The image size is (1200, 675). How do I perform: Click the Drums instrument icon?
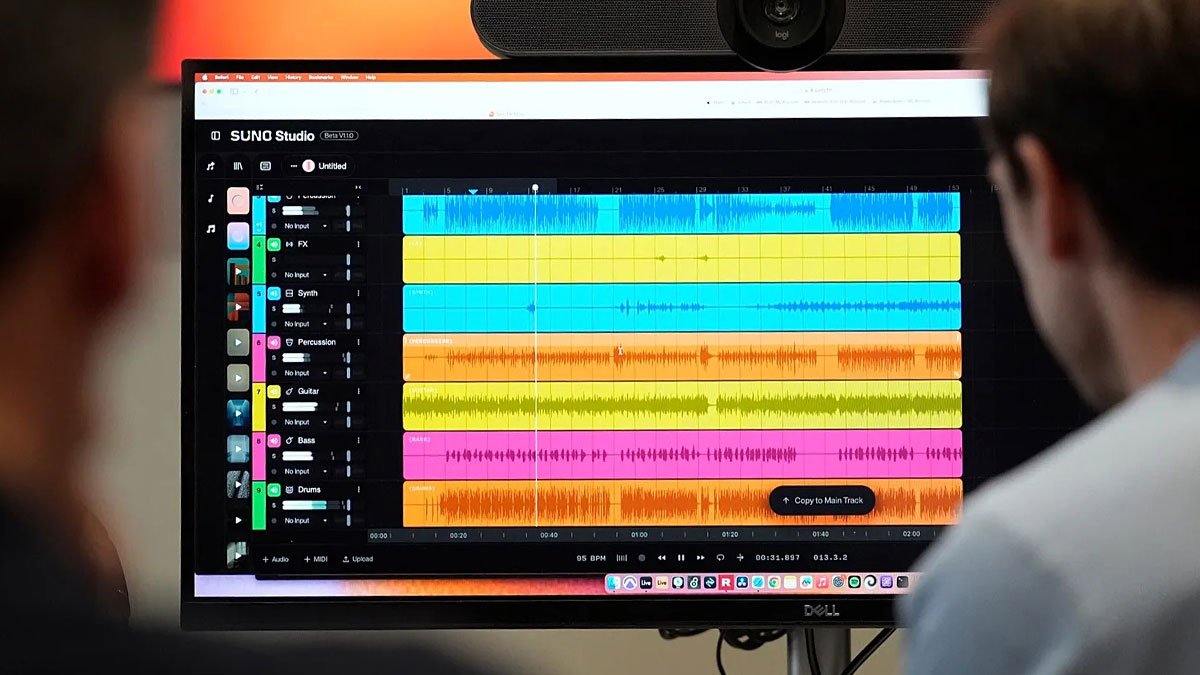pyautogui.click(x=289, y=490)
